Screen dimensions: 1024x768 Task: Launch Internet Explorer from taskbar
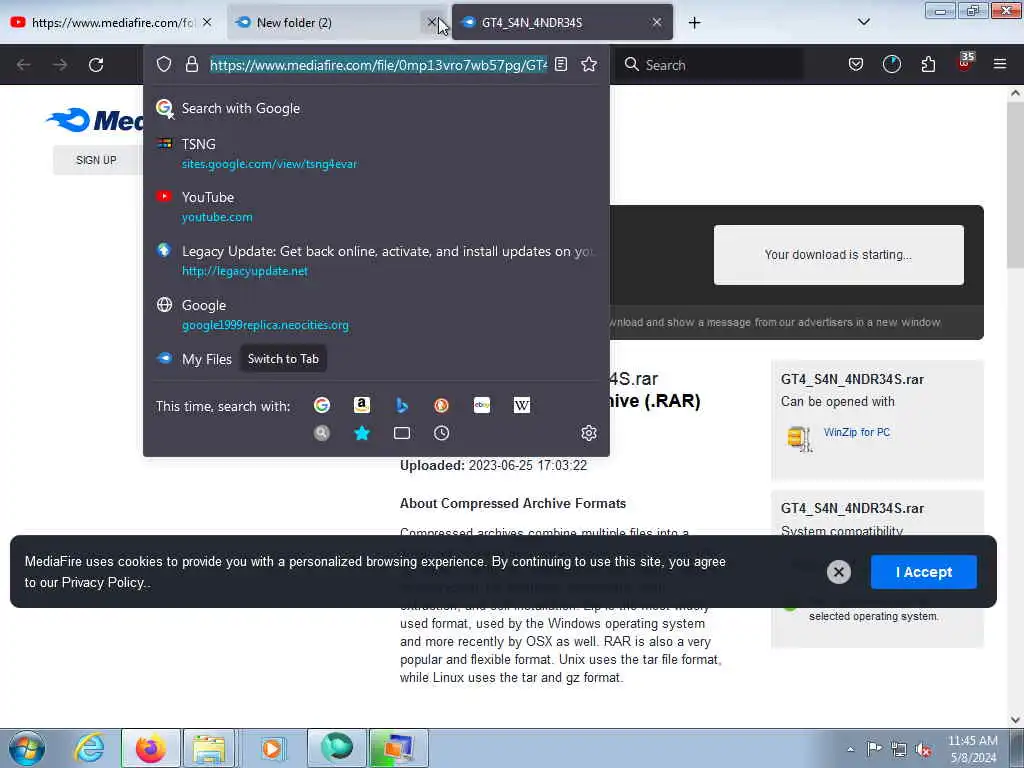[89, 748]
